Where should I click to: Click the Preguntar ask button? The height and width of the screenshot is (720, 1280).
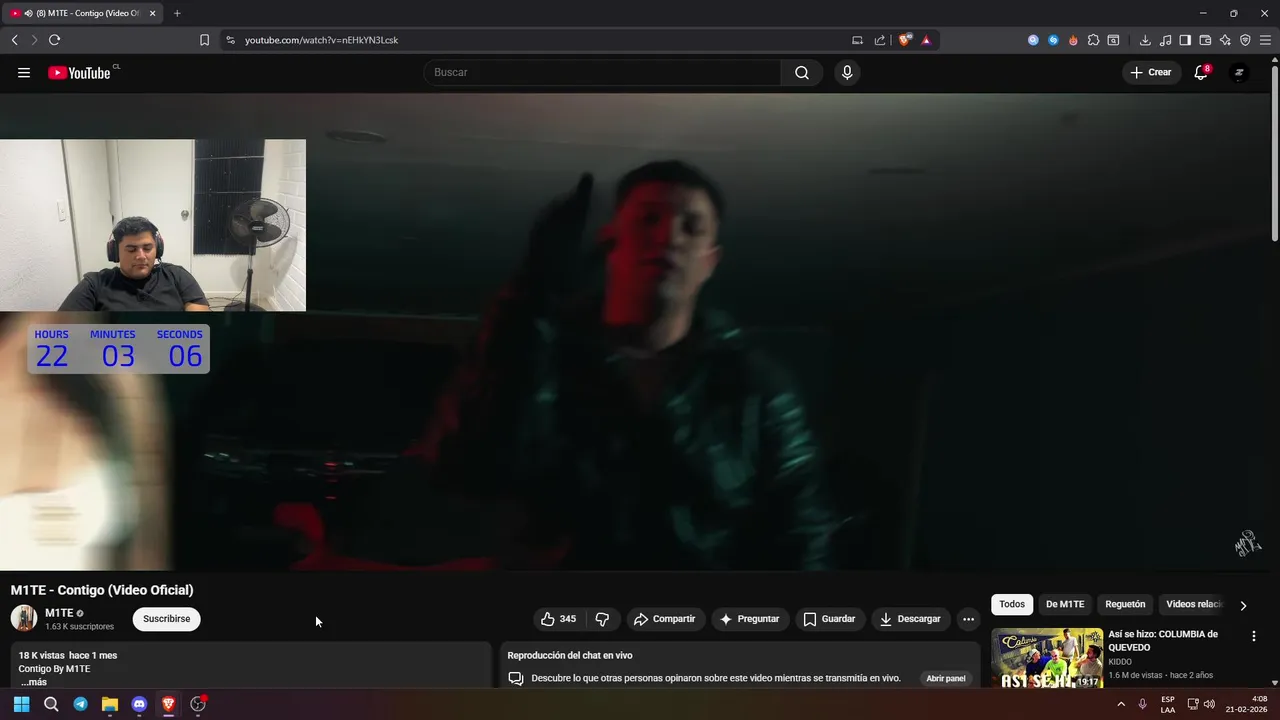749,619
